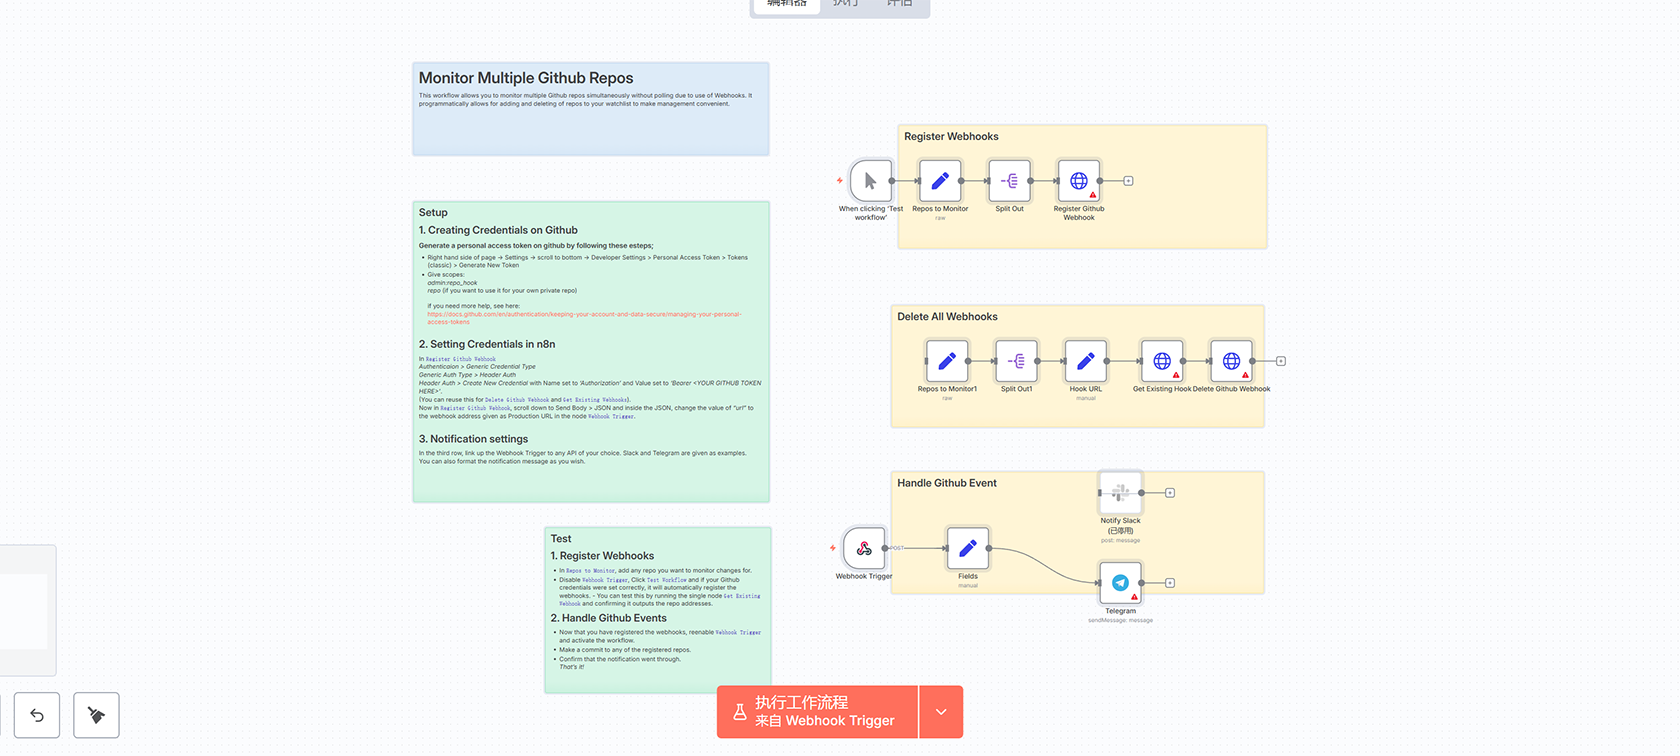The width and height of the screenshot is (1680, 756).
Task: Click the Delete Github Webhook node
Action: click(1231, 361)
